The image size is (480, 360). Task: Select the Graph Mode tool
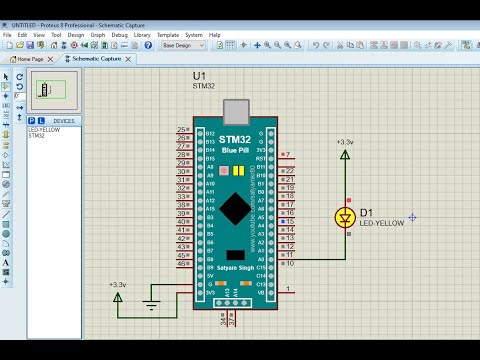6,165
